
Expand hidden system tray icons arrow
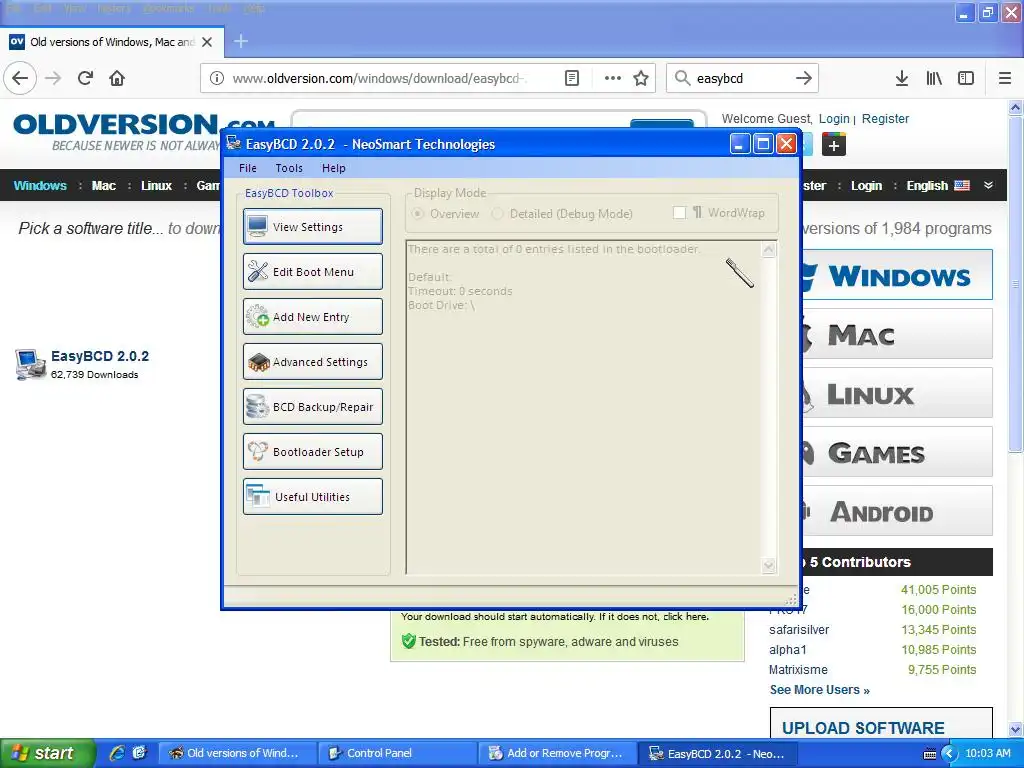pyautogui.click(x=949, y=754)
